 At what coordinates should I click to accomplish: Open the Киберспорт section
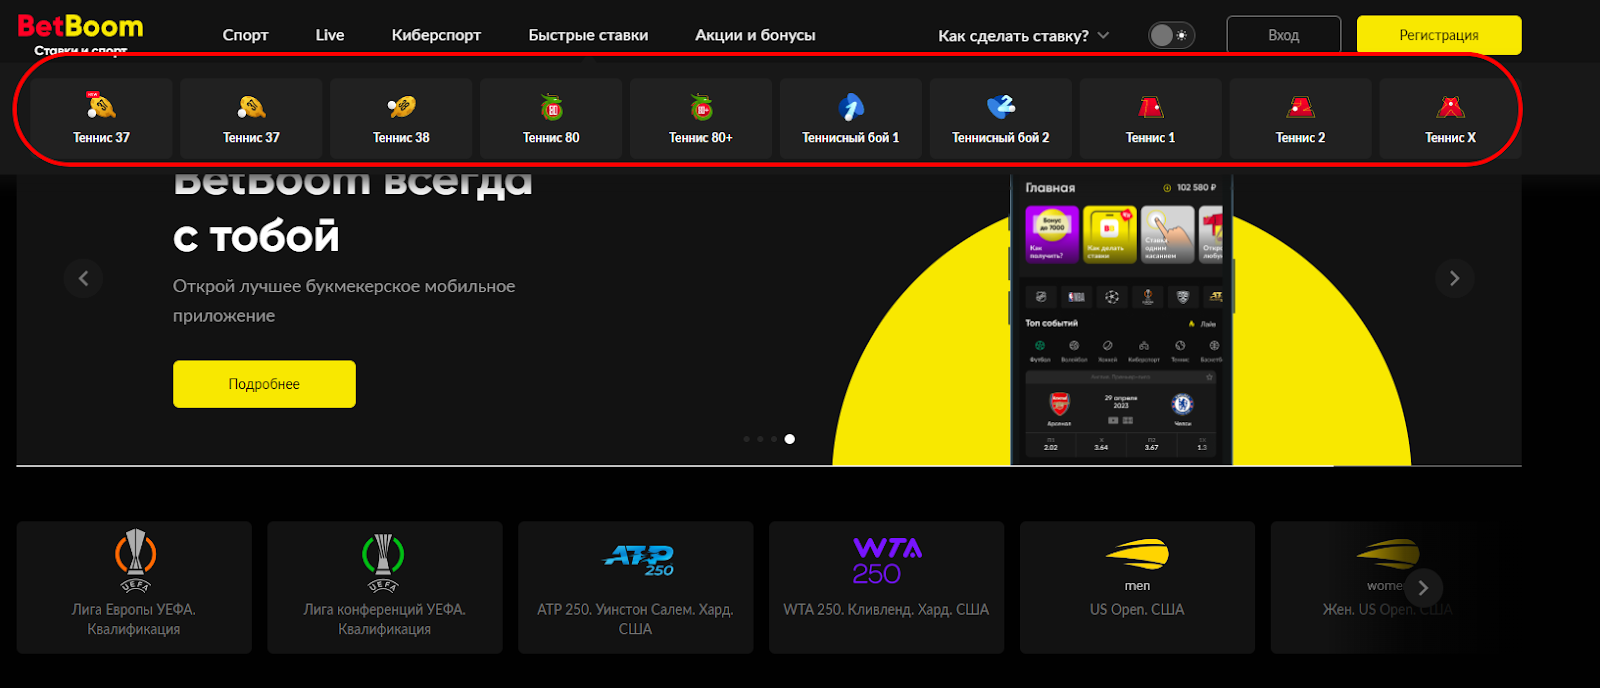[x=436, y=35]
